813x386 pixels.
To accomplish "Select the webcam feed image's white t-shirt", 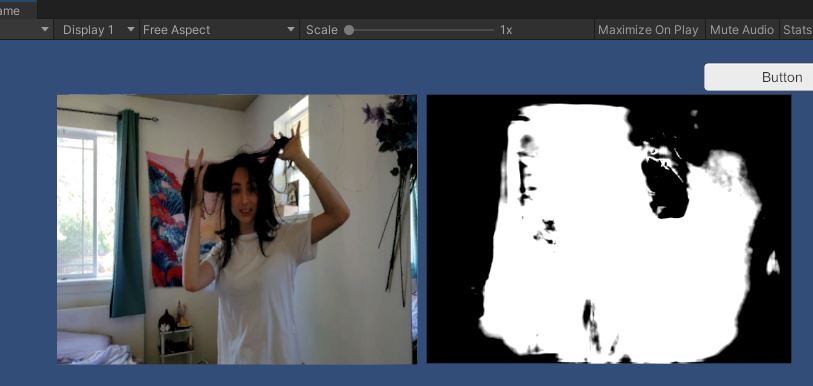I will pyautogui.click(x=258, y=296).
